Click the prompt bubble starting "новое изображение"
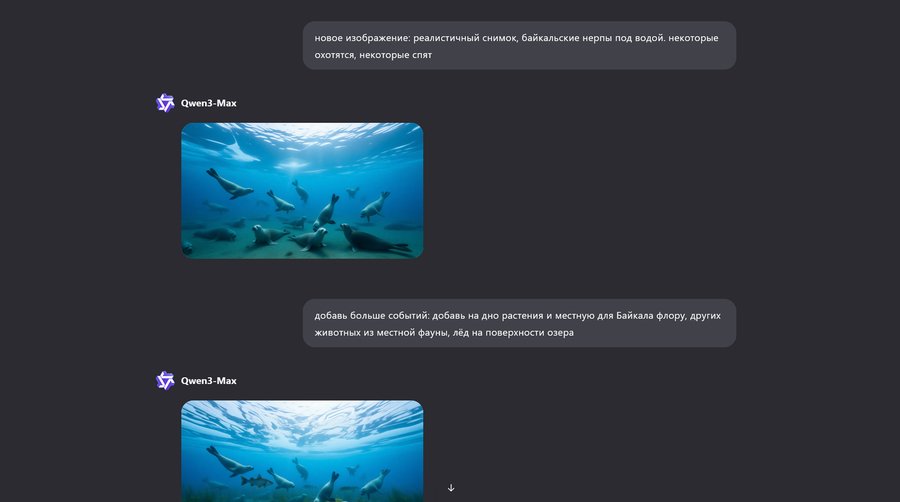 [x=519, y=46]
